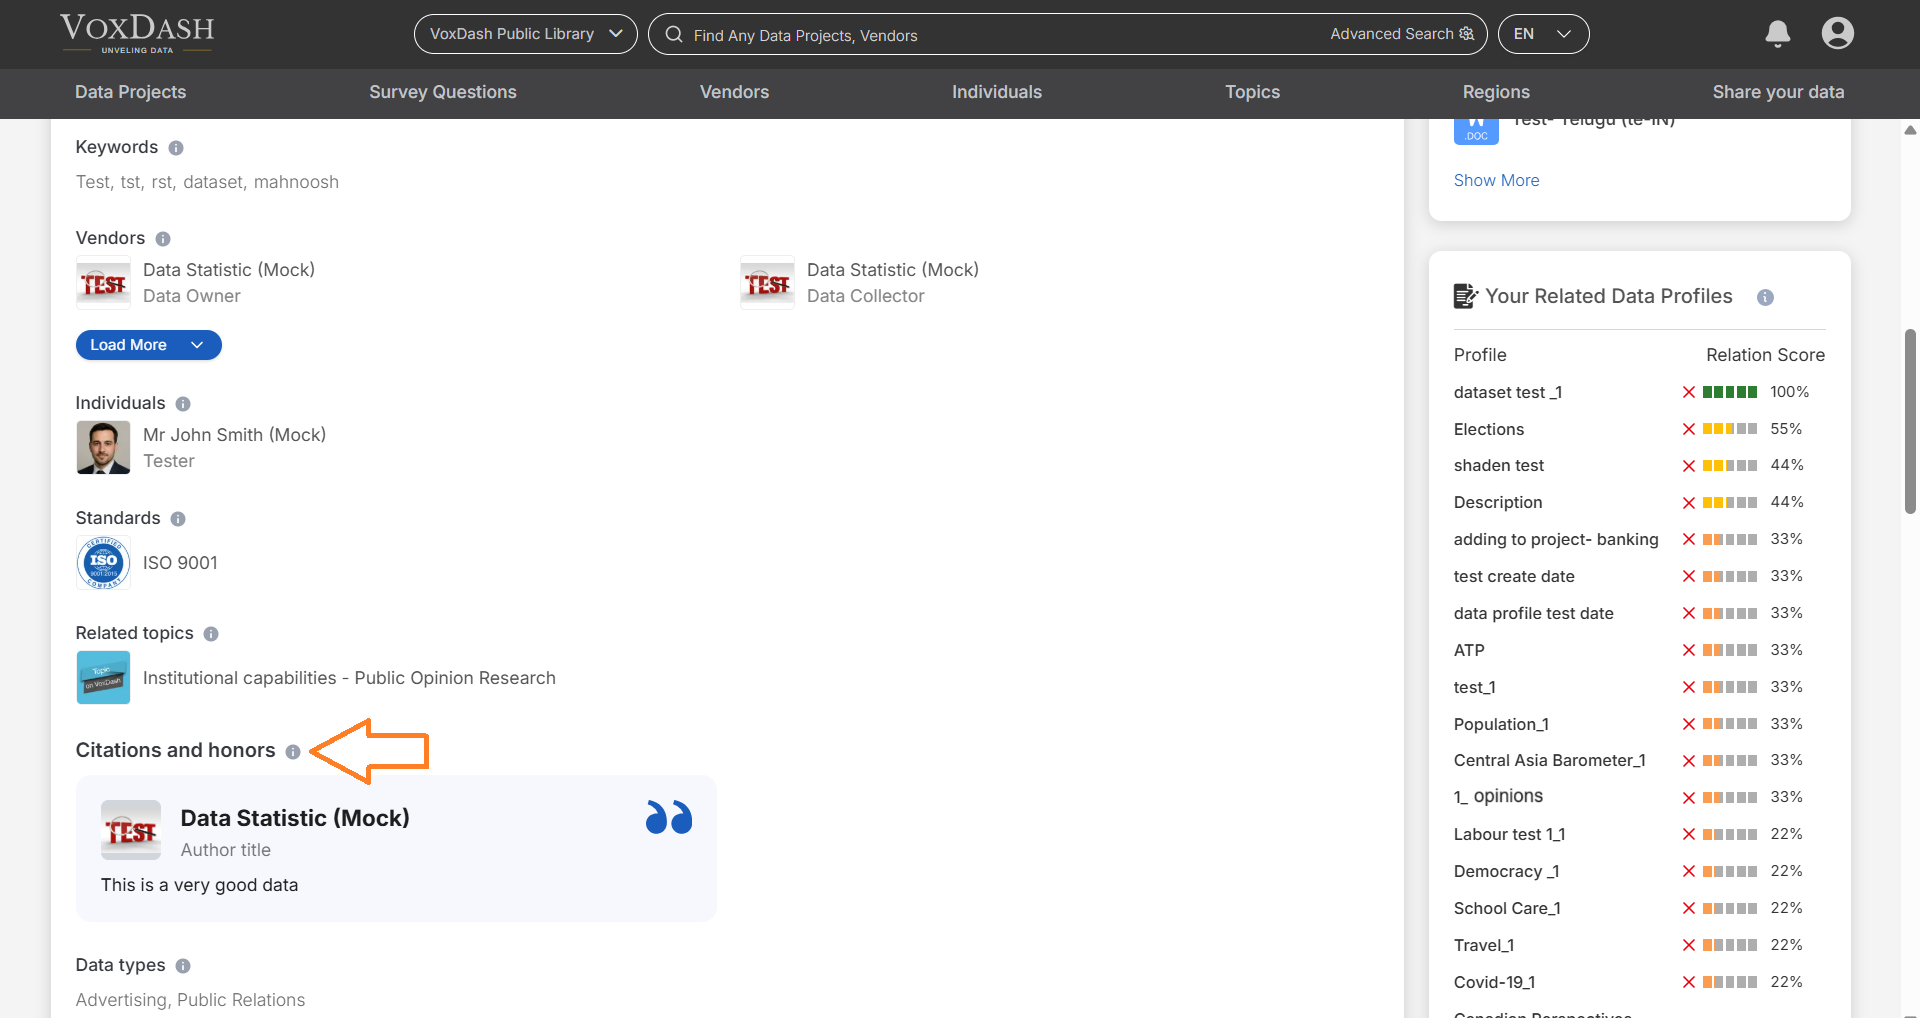Show info for Data types
1920x1018 pixels.
pos(183,966)
